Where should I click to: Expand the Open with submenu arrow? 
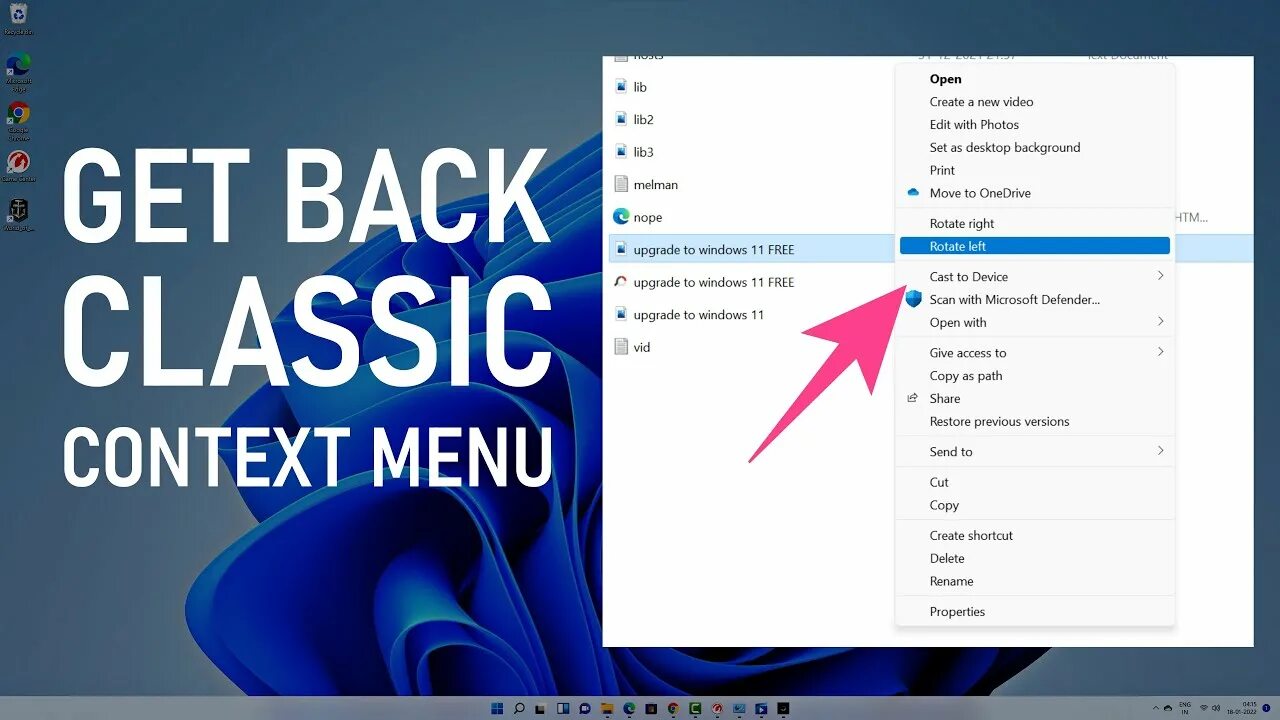point(1161,321)
